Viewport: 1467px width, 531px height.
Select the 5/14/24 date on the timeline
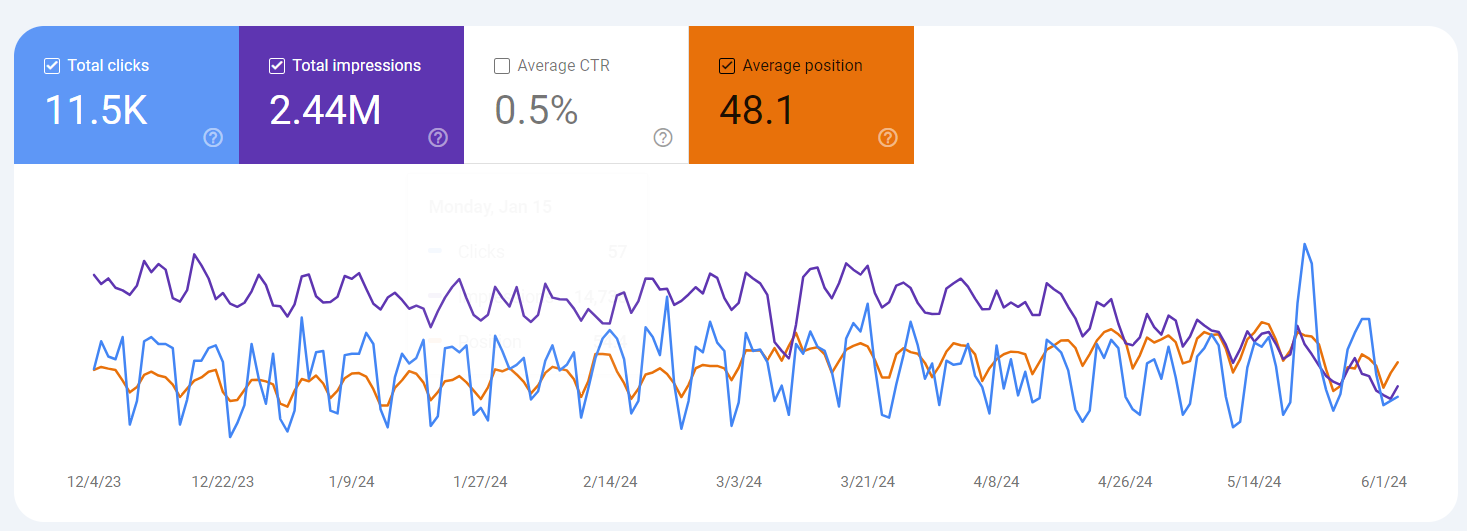(x=1254, y=482)
